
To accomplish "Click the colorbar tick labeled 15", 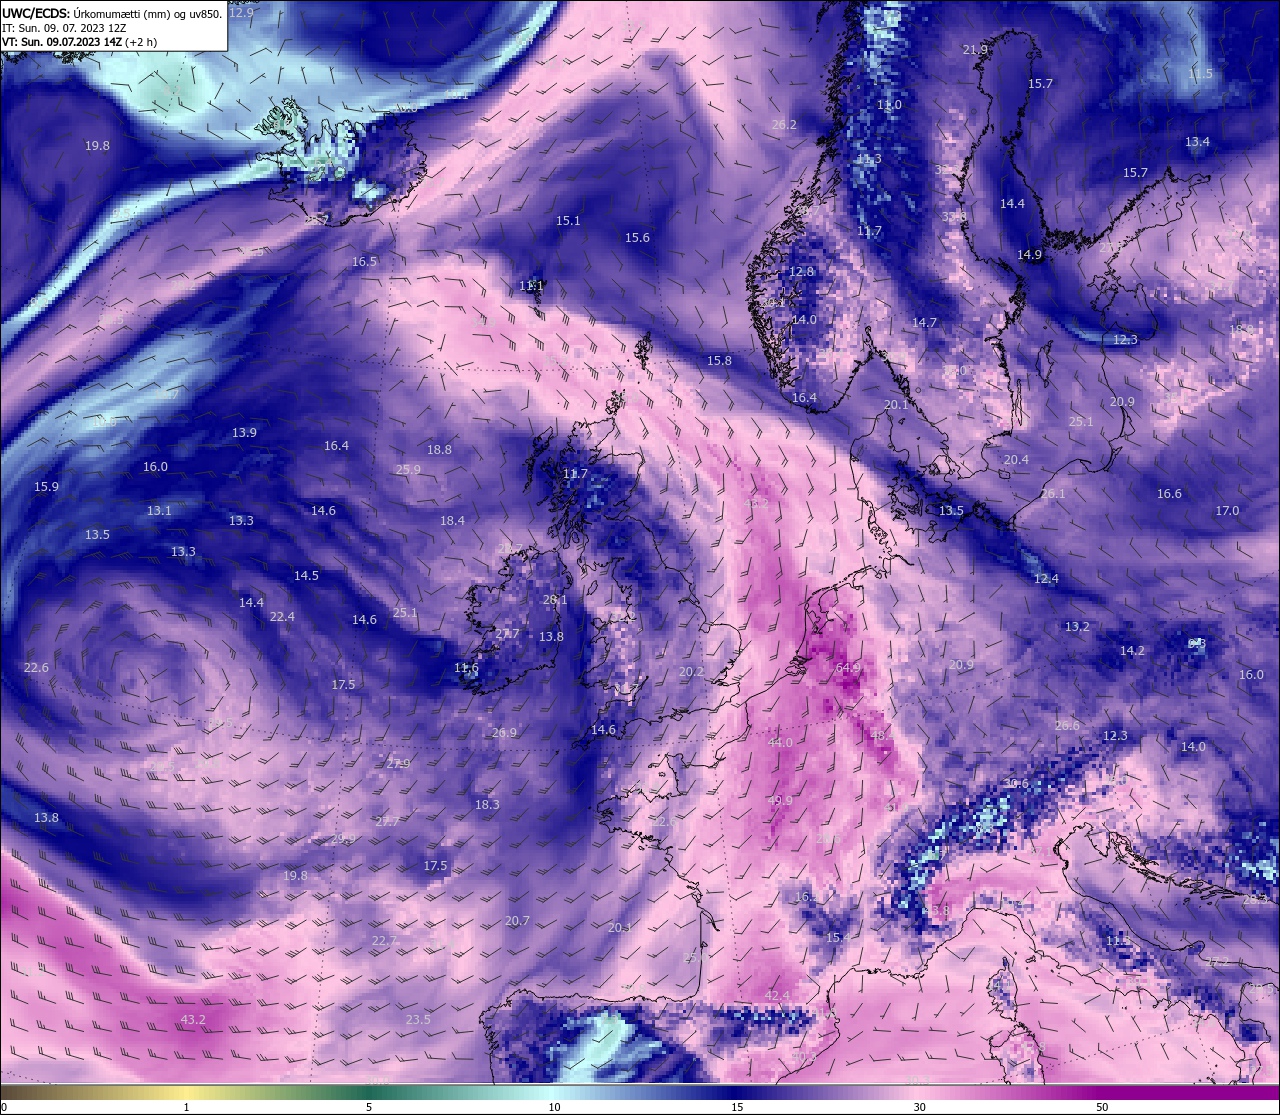I will point(736,1107).
